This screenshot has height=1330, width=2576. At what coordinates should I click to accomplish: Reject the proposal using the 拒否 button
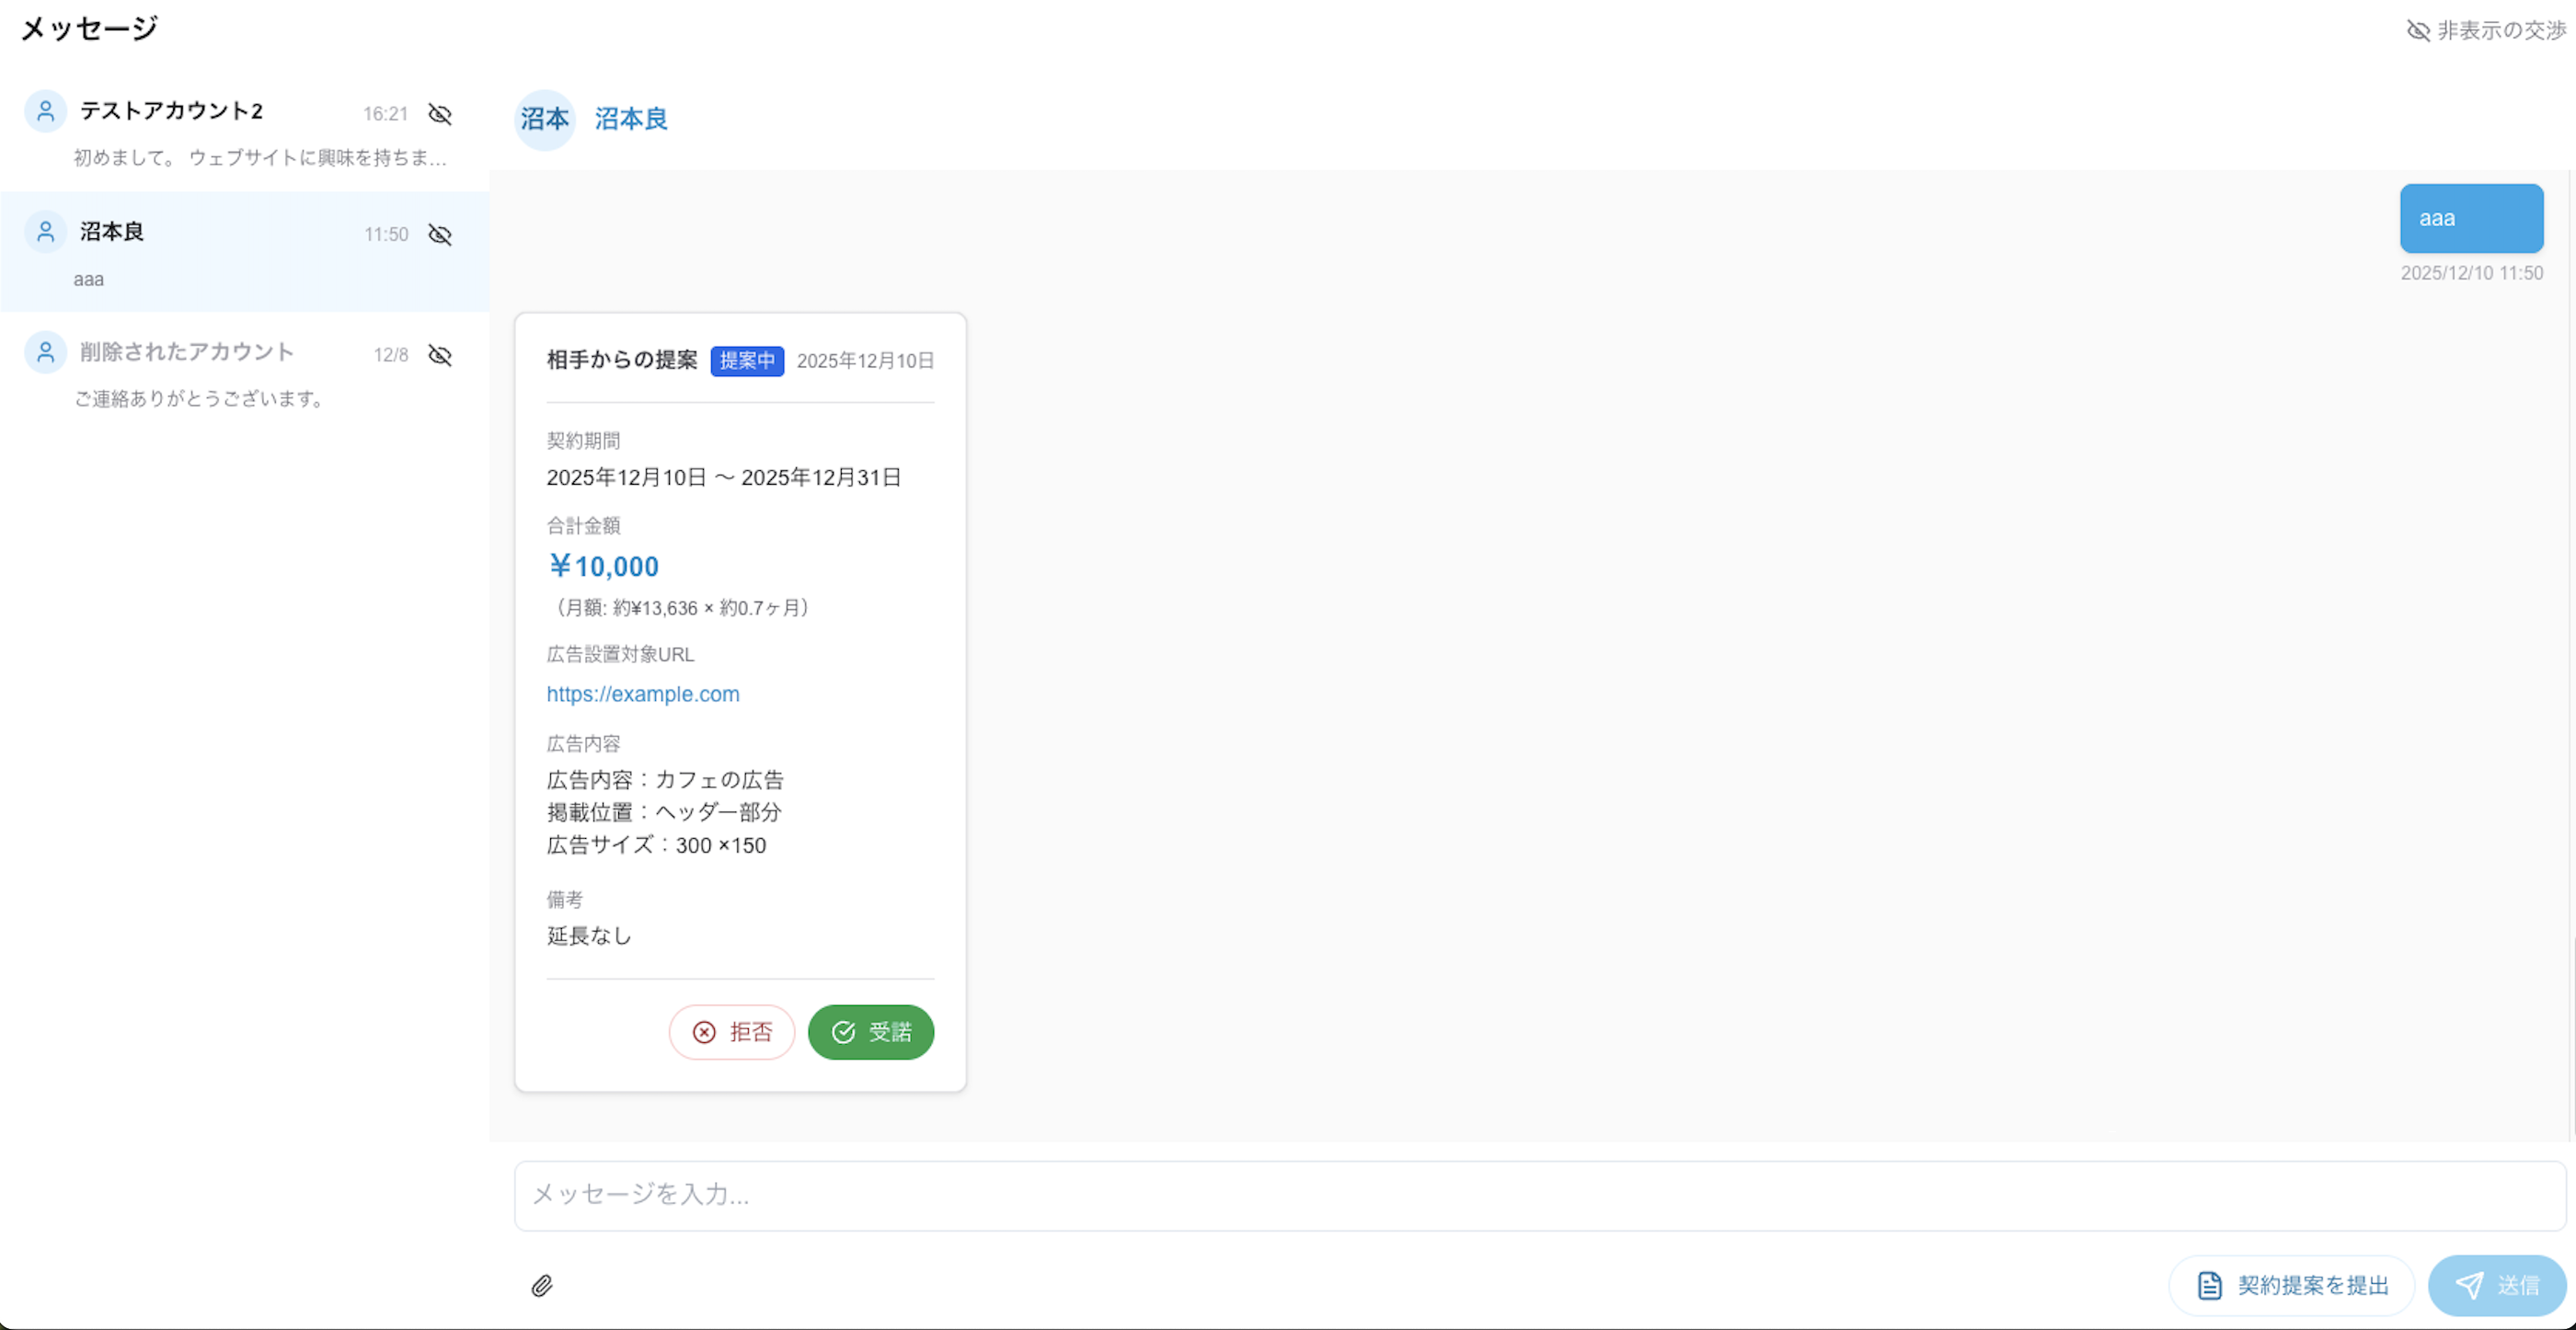731,1032
